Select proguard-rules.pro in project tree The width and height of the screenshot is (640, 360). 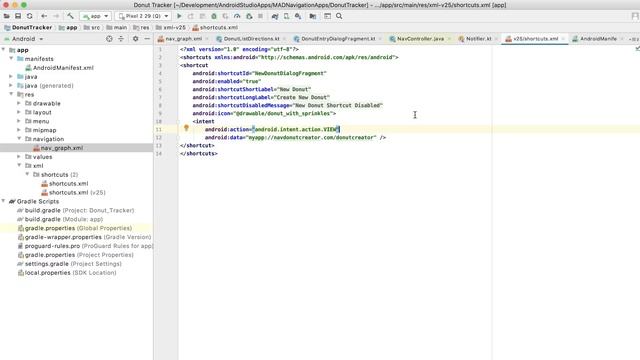pos(85,246)
